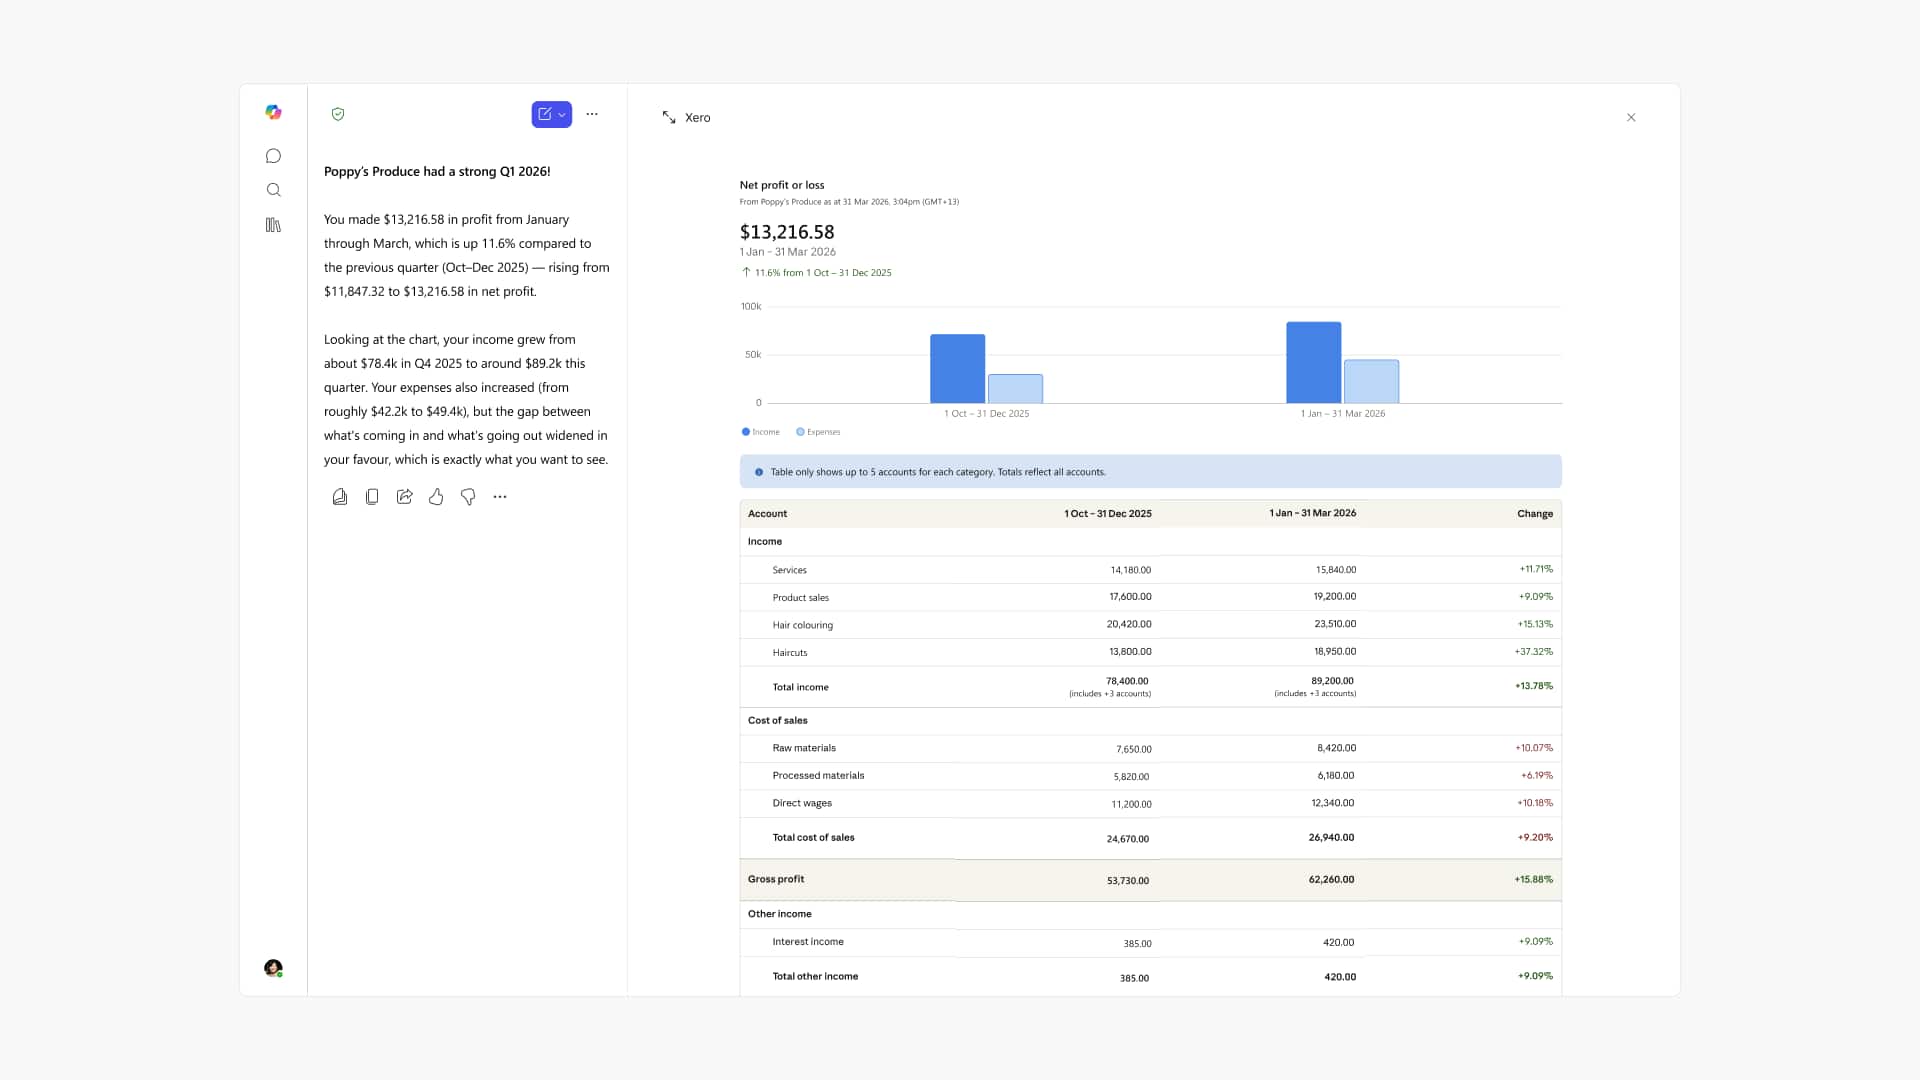Click the Jan–Mar 2026 income bar

point(1313,362)
